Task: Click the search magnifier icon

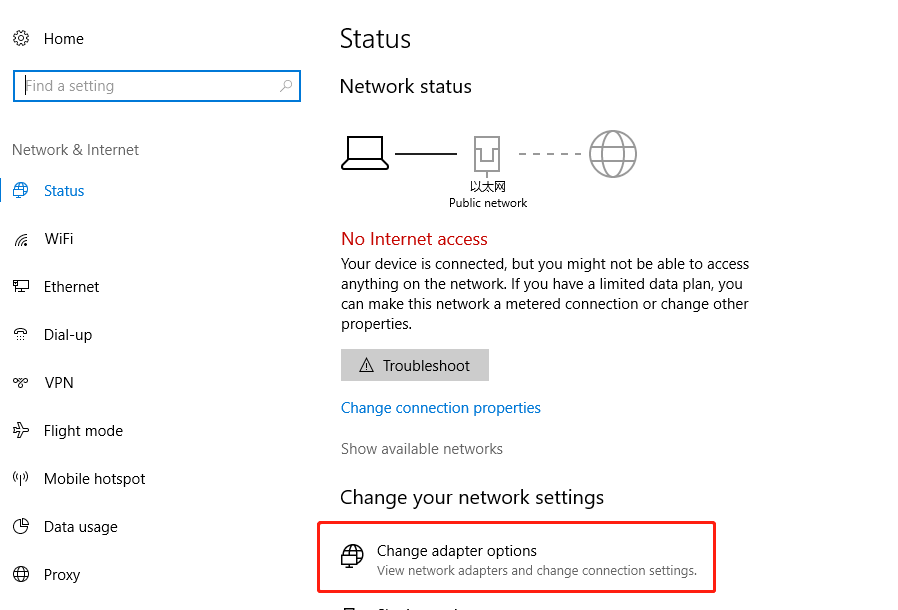Action: (x=286, y=86)
